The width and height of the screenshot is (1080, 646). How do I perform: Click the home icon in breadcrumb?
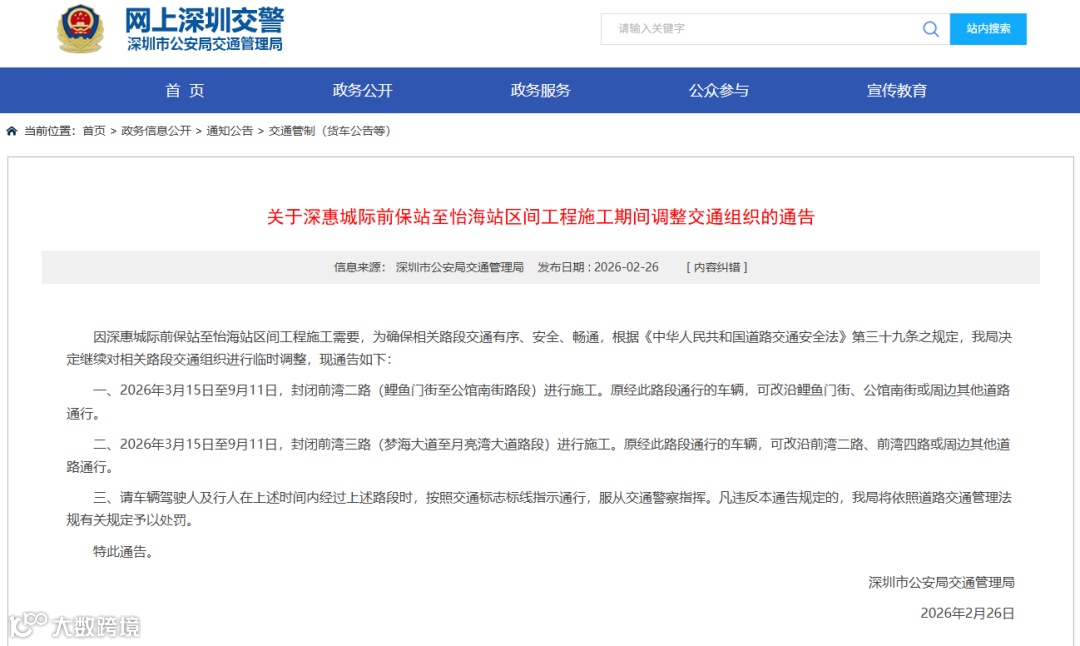point(12,131)
